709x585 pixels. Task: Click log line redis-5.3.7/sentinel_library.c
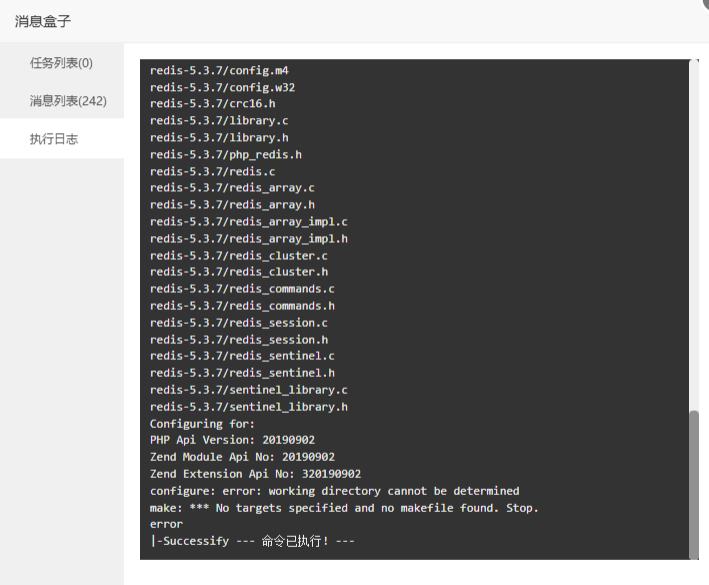point(249,390)
